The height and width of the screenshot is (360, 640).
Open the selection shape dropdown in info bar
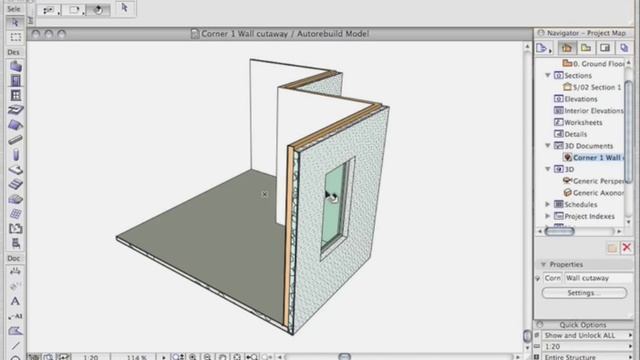(75, 10)
